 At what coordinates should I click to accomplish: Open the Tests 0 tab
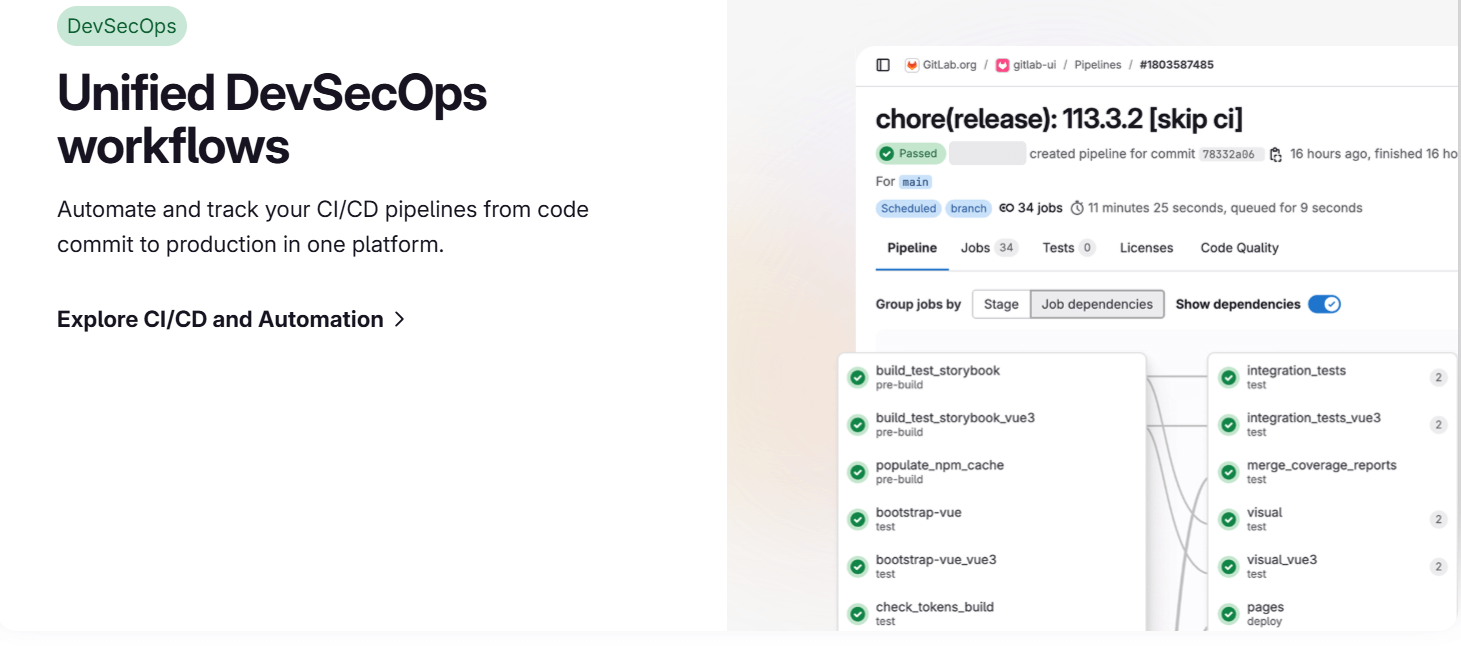1069,248
